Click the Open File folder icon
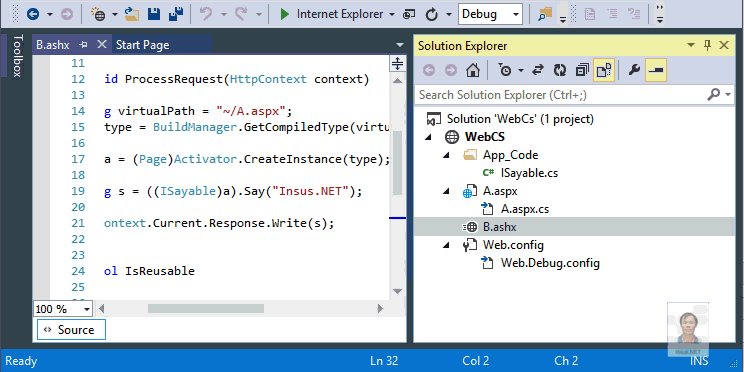744x372 pixels. pos(132,14)
